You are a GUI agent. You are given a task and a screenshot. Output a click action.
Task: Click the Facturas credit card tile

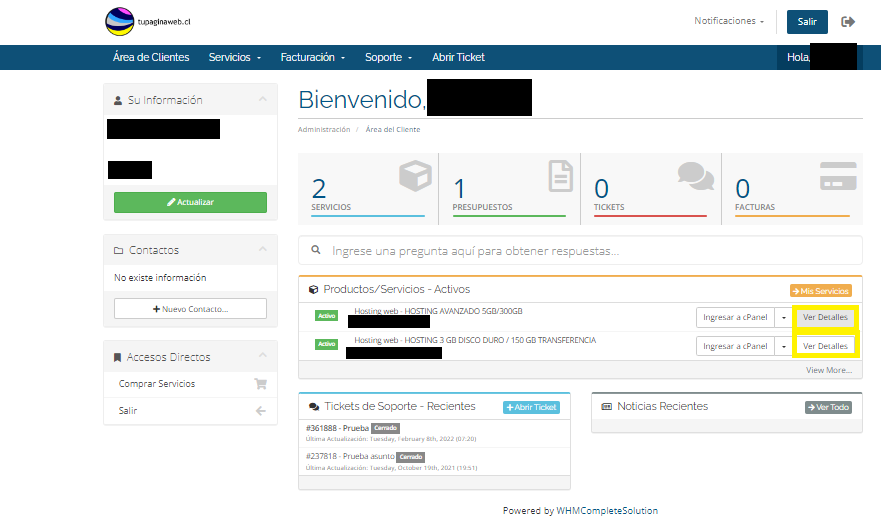pos(791,186)
